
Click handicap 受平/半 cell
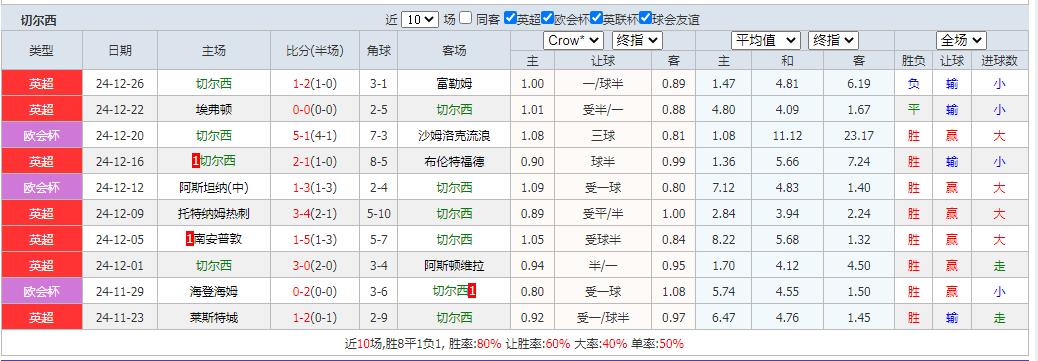(x=603, y=213)
